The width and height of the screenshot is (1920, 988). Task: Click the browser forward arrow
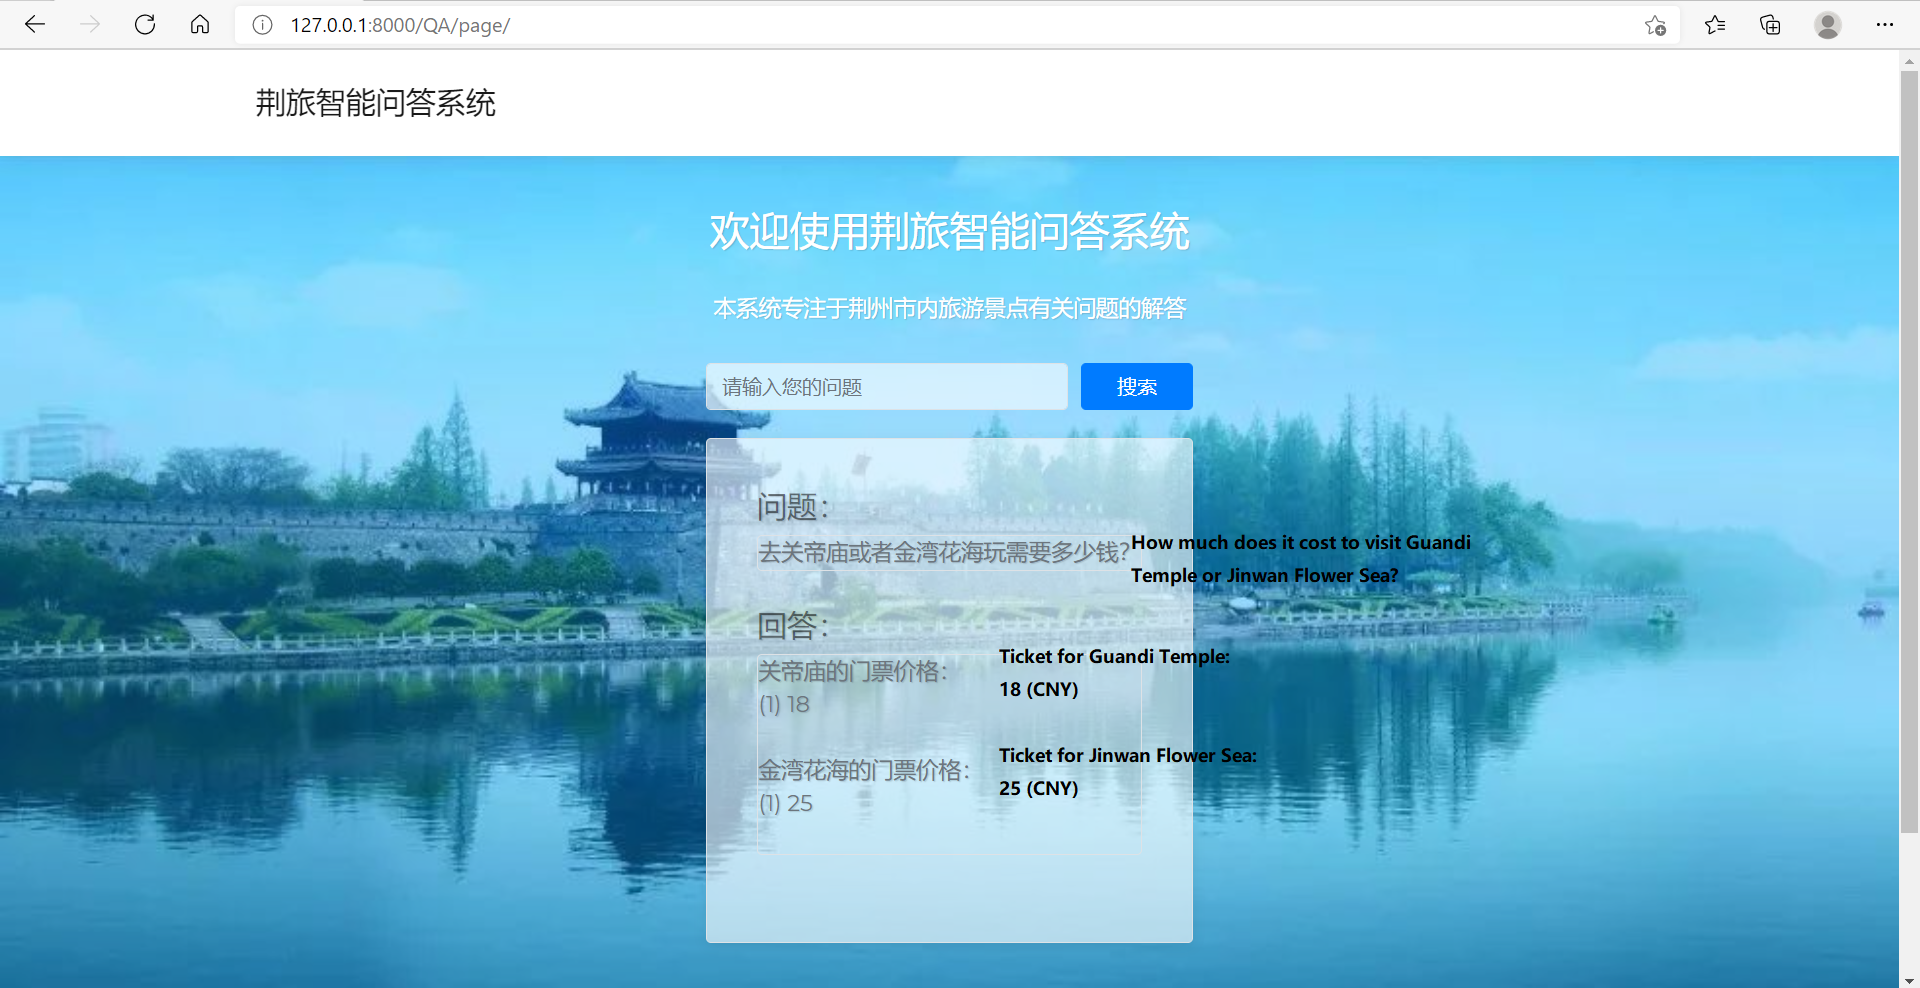(x=90, y=25)
